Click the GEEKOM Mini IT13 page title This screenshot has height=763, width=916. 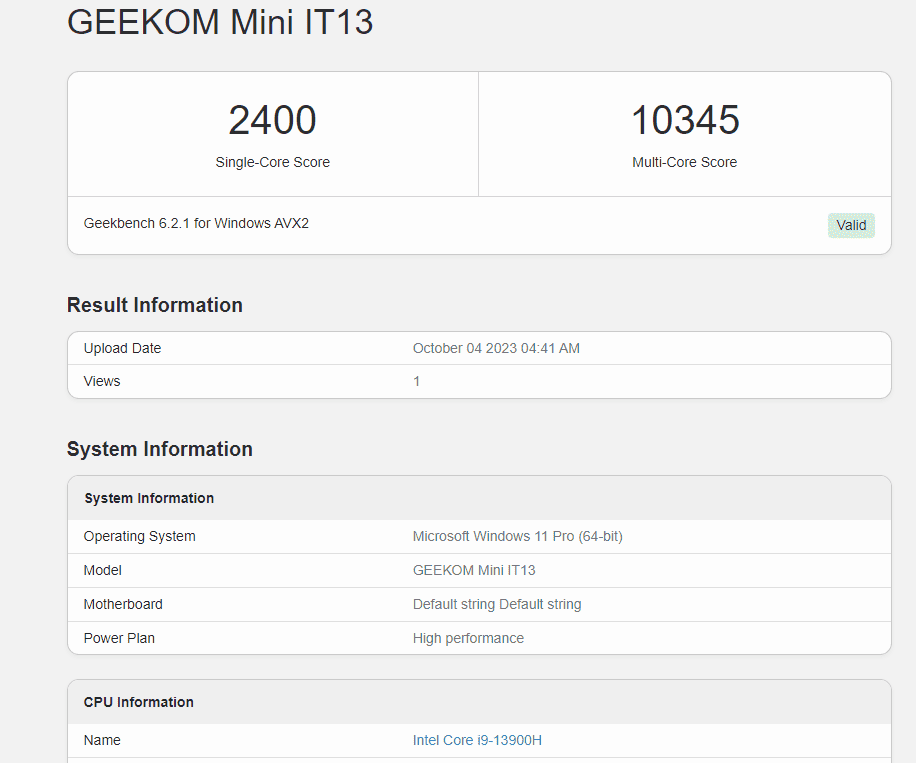220,21
